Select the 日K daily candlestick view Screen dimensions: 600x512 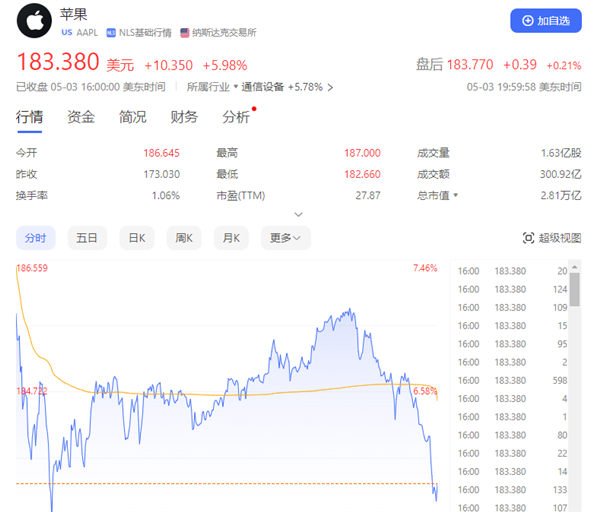(135, 238)
